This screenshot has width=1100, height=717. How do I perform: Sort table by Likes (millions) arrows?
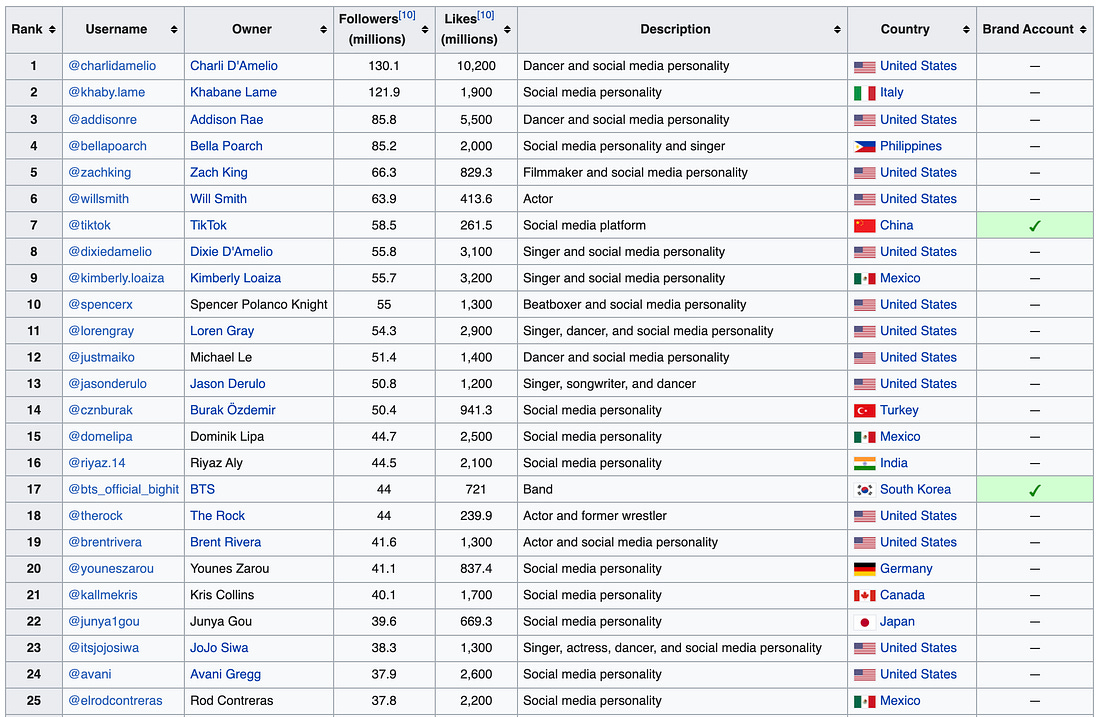click(x=507, y=29)
